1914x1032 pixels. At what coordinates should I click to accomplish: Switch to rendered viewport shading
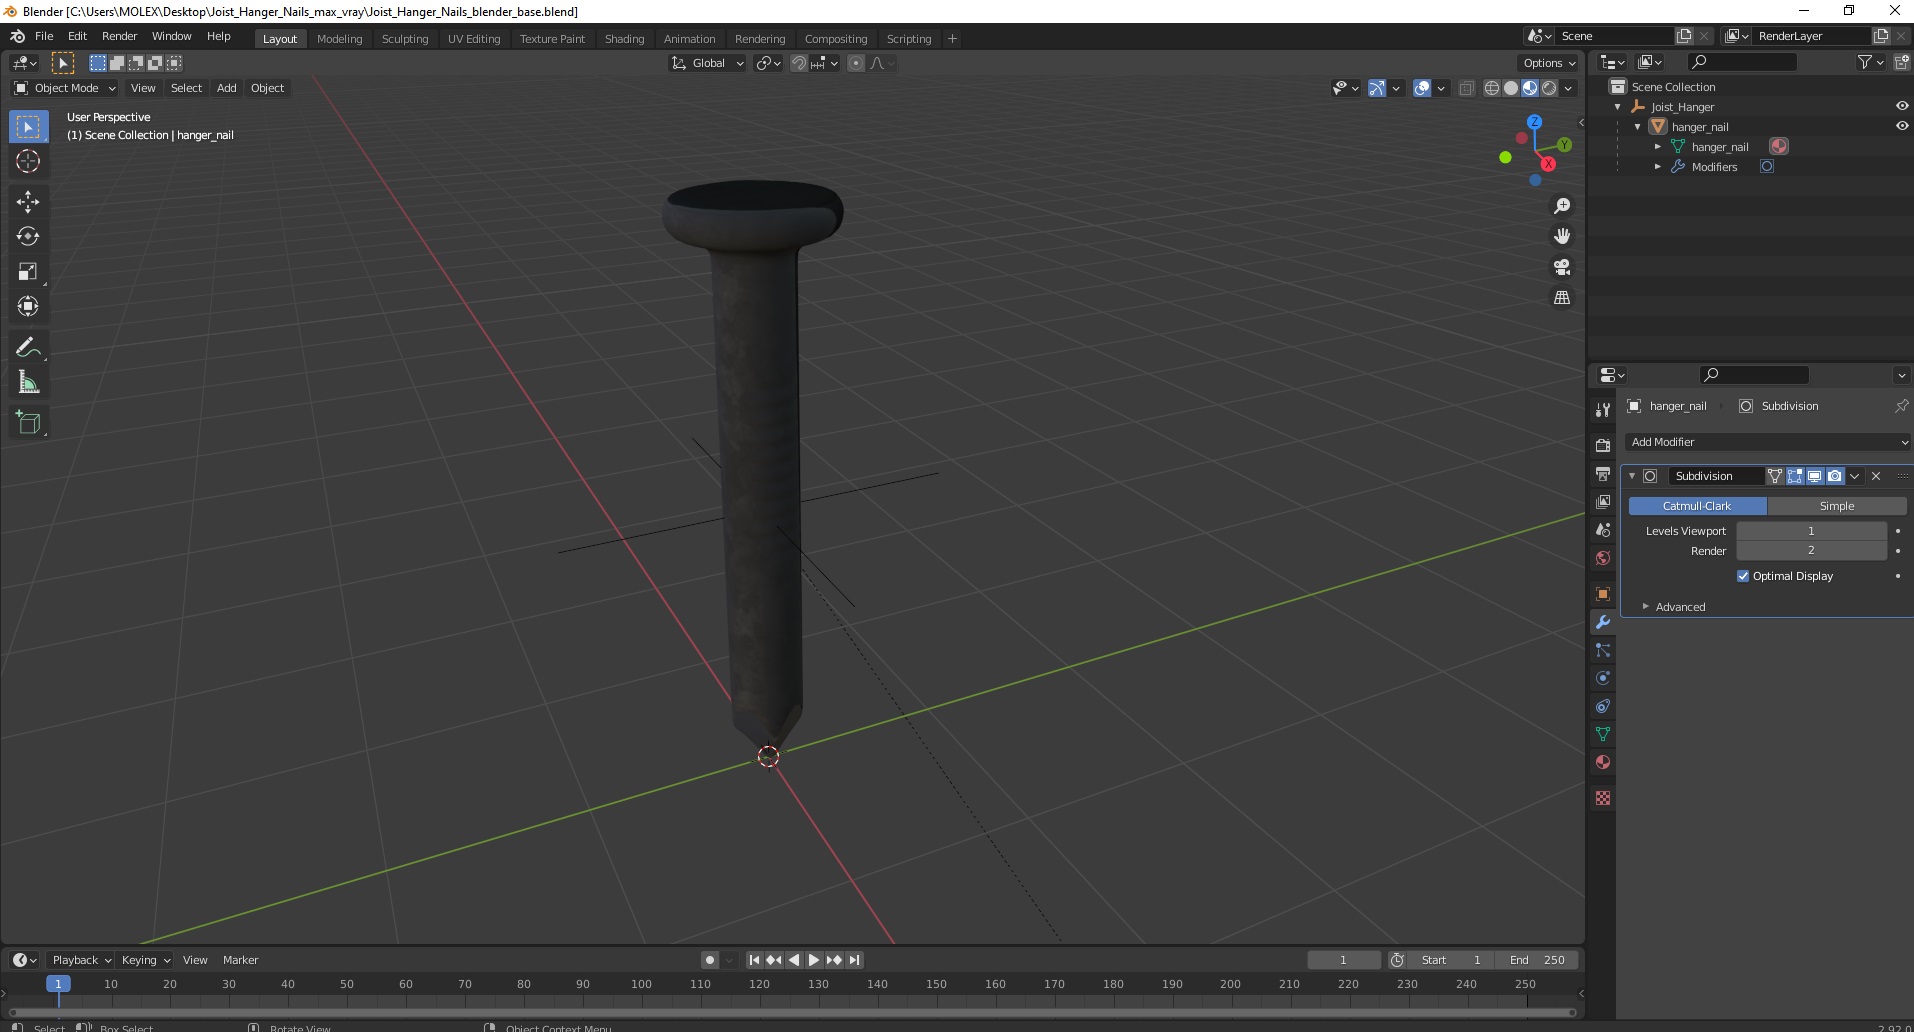tap(1549, 88)
